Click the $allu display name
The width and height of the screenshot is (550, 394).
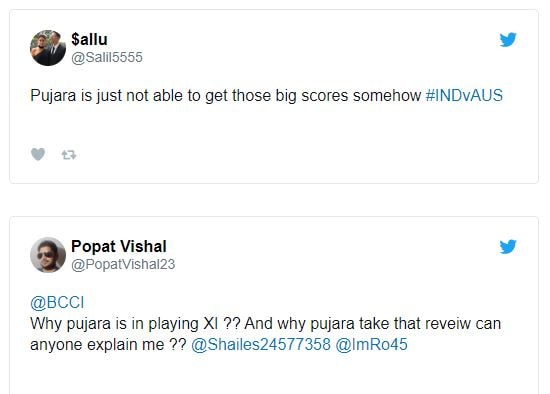point(89,39)
